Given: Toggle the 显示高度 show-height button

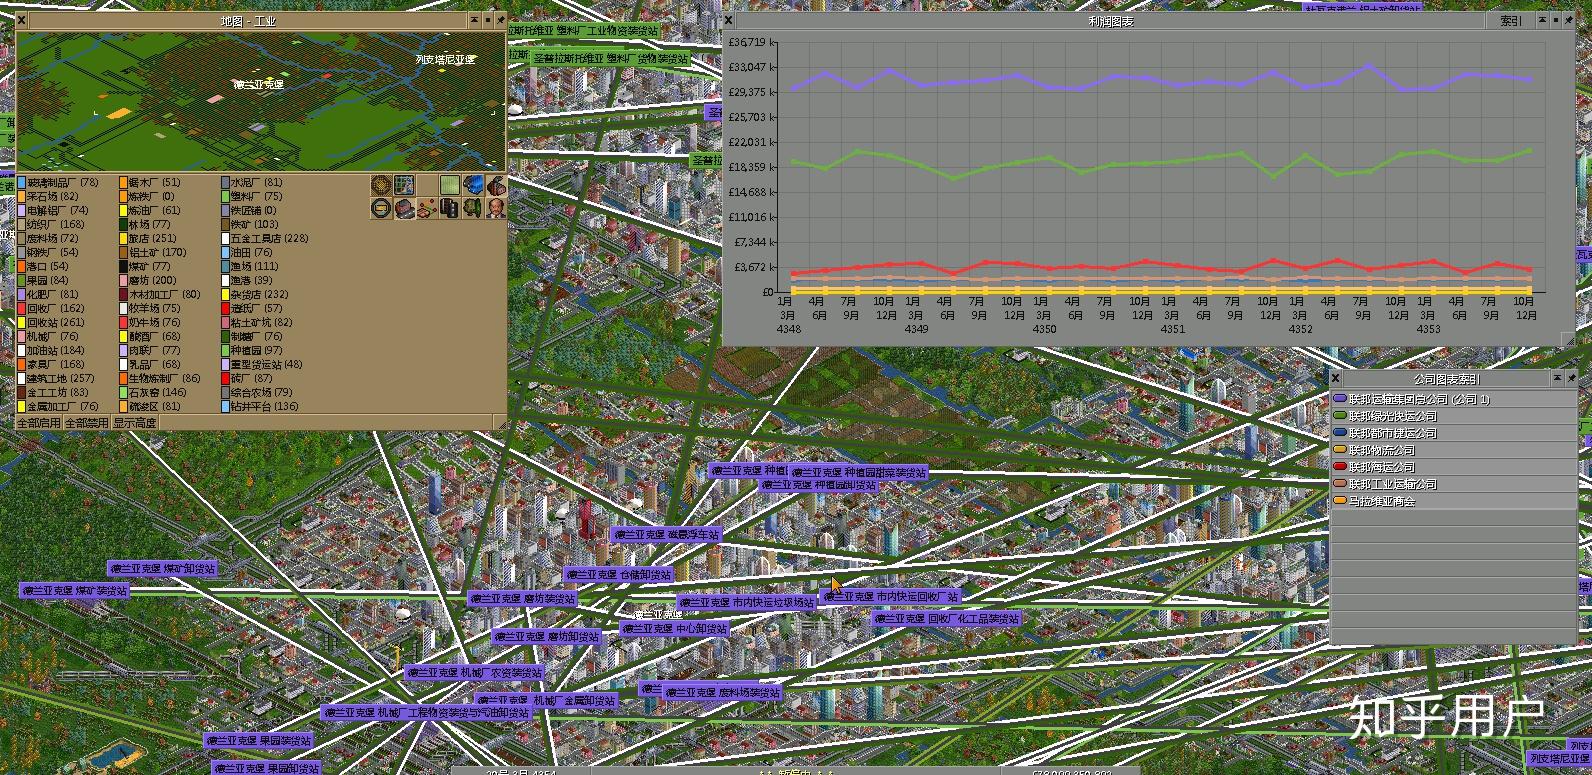Looking at the screenshot, I should click(134, 423).
